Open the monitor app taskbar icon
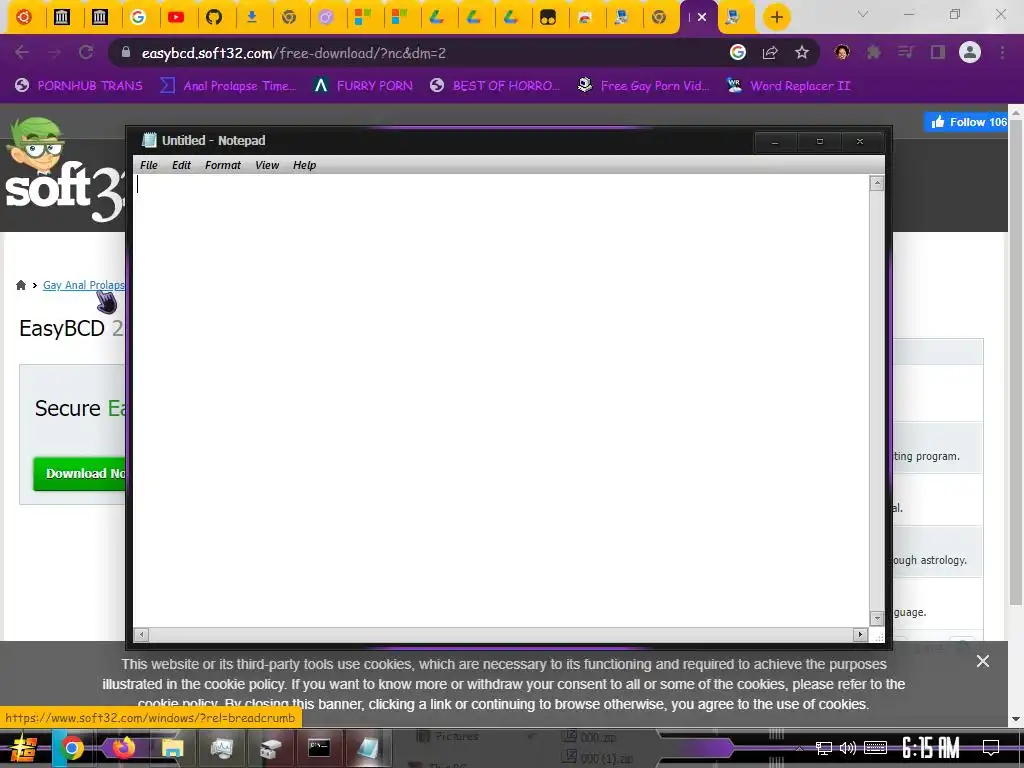The width and height of the screenshot is (1024, 768). (x=221, y=748)
